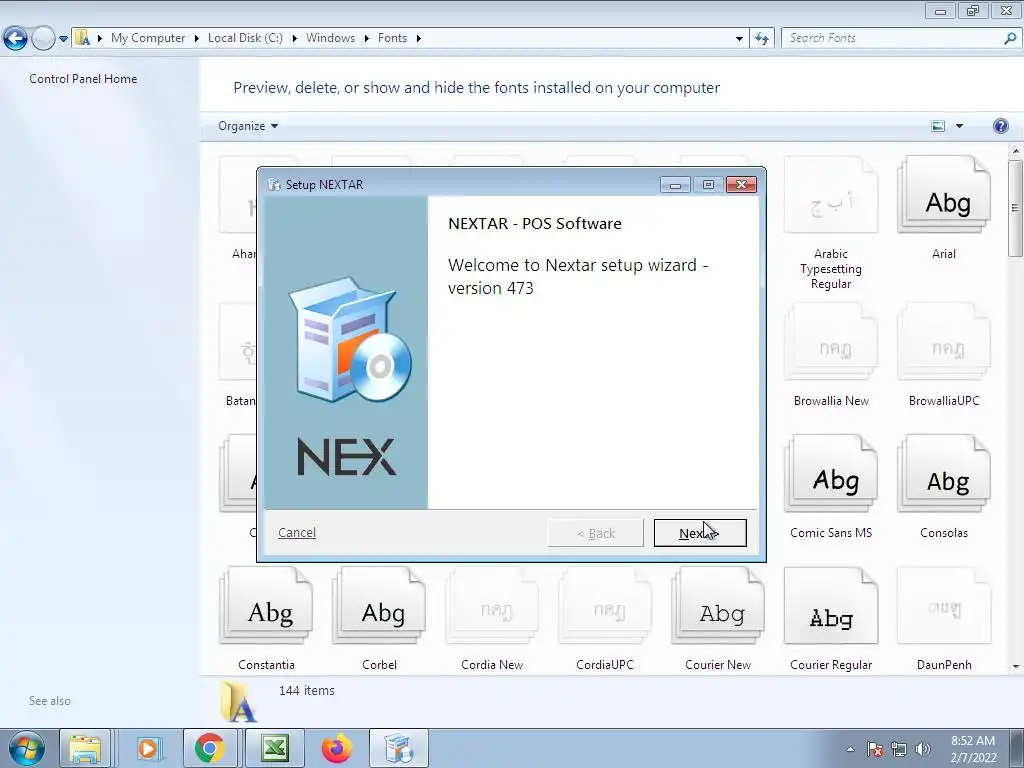Open the change view options arrow

point(959,126)
